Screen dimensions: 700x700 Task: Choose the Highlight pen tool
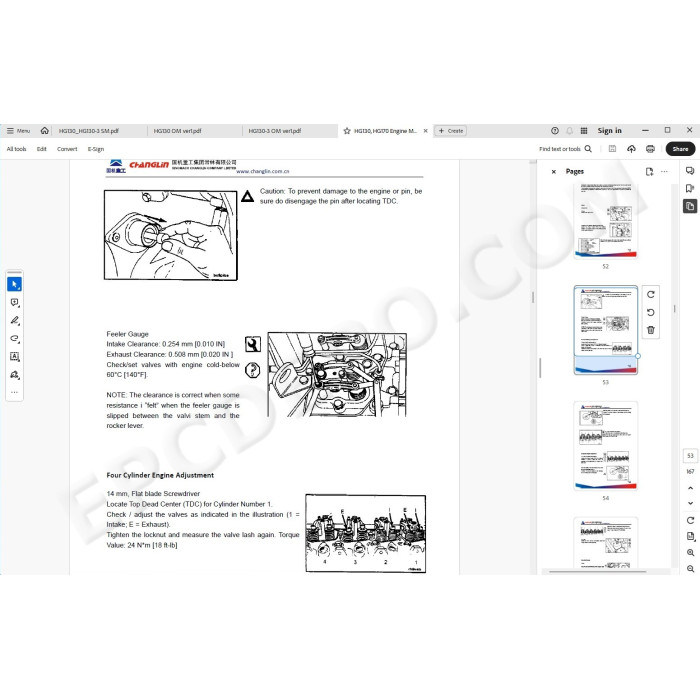15,321
